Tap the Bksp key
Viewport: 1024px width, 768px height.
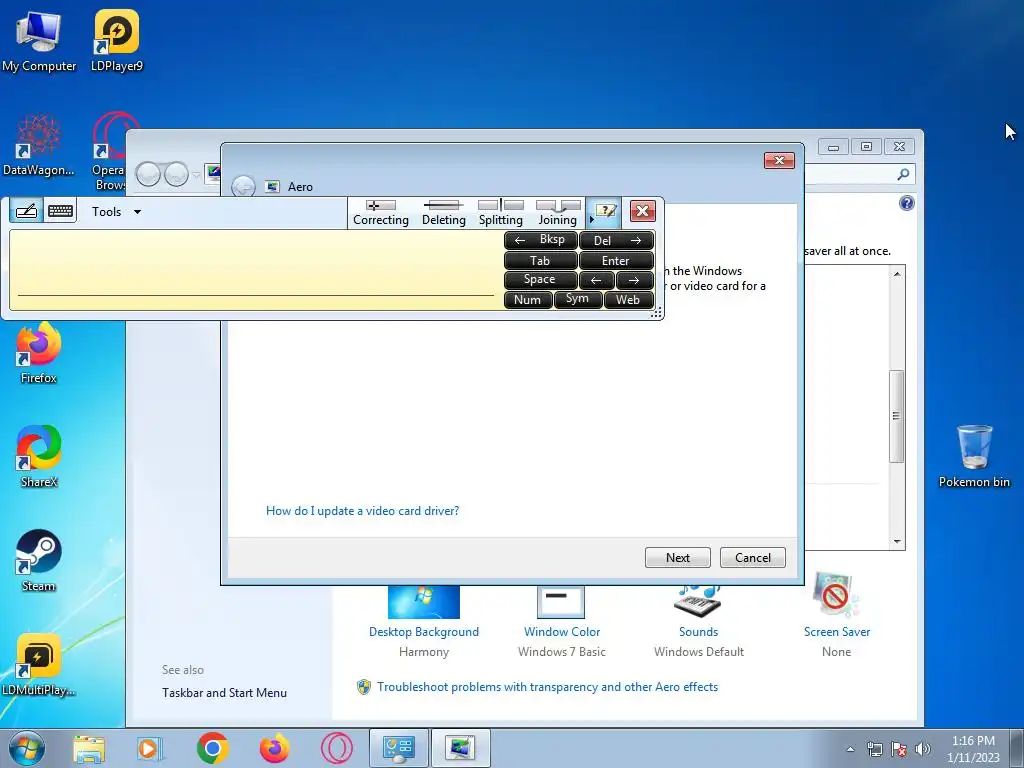541,240
